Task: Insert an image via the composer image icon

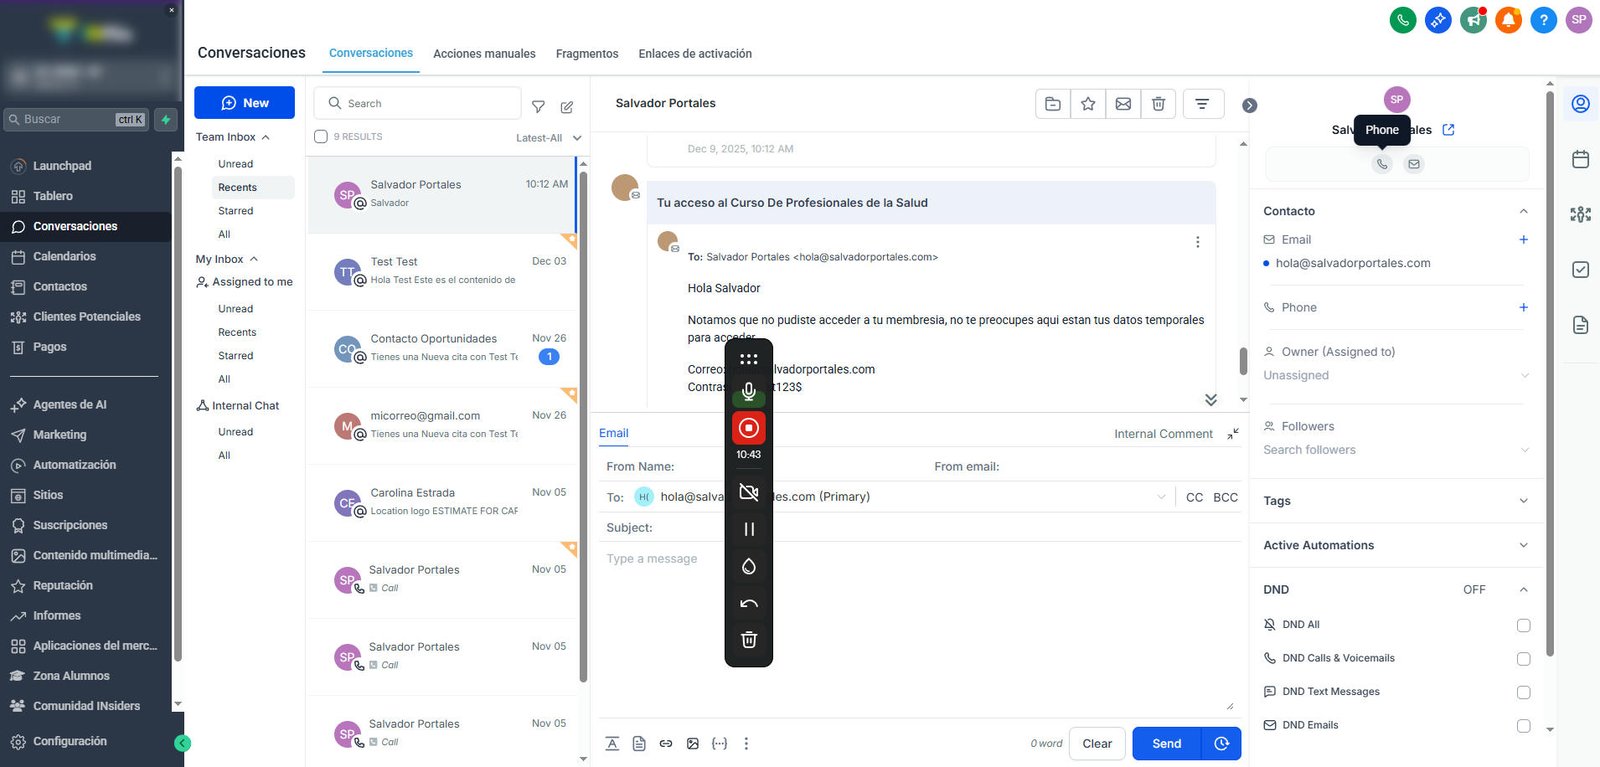Action: click(693, 743)
